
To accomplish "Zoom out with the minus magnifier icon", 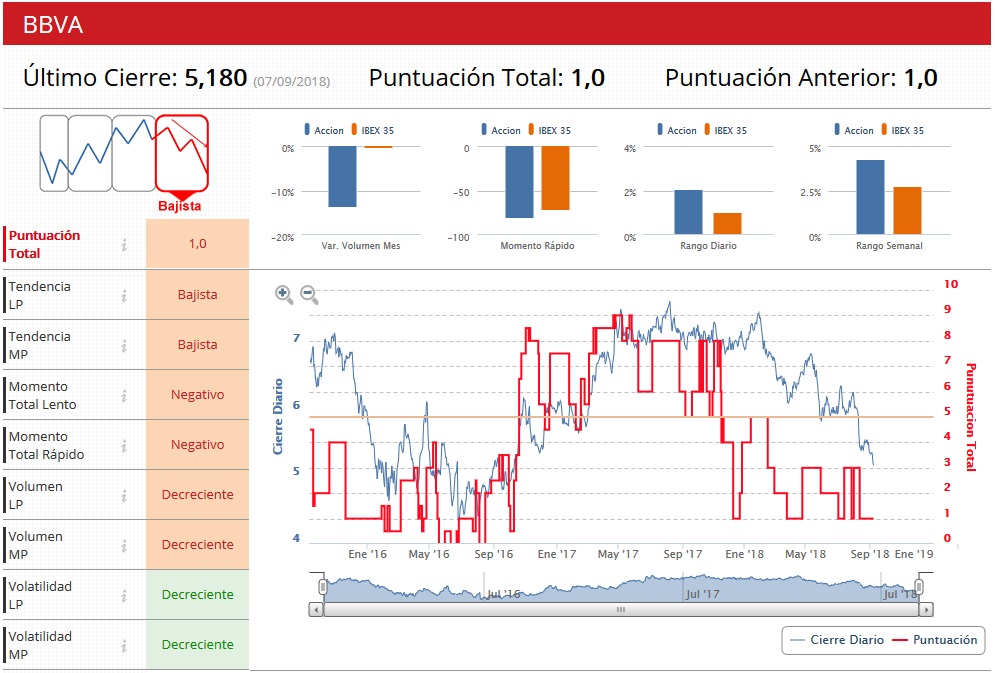I will [309, 294].
